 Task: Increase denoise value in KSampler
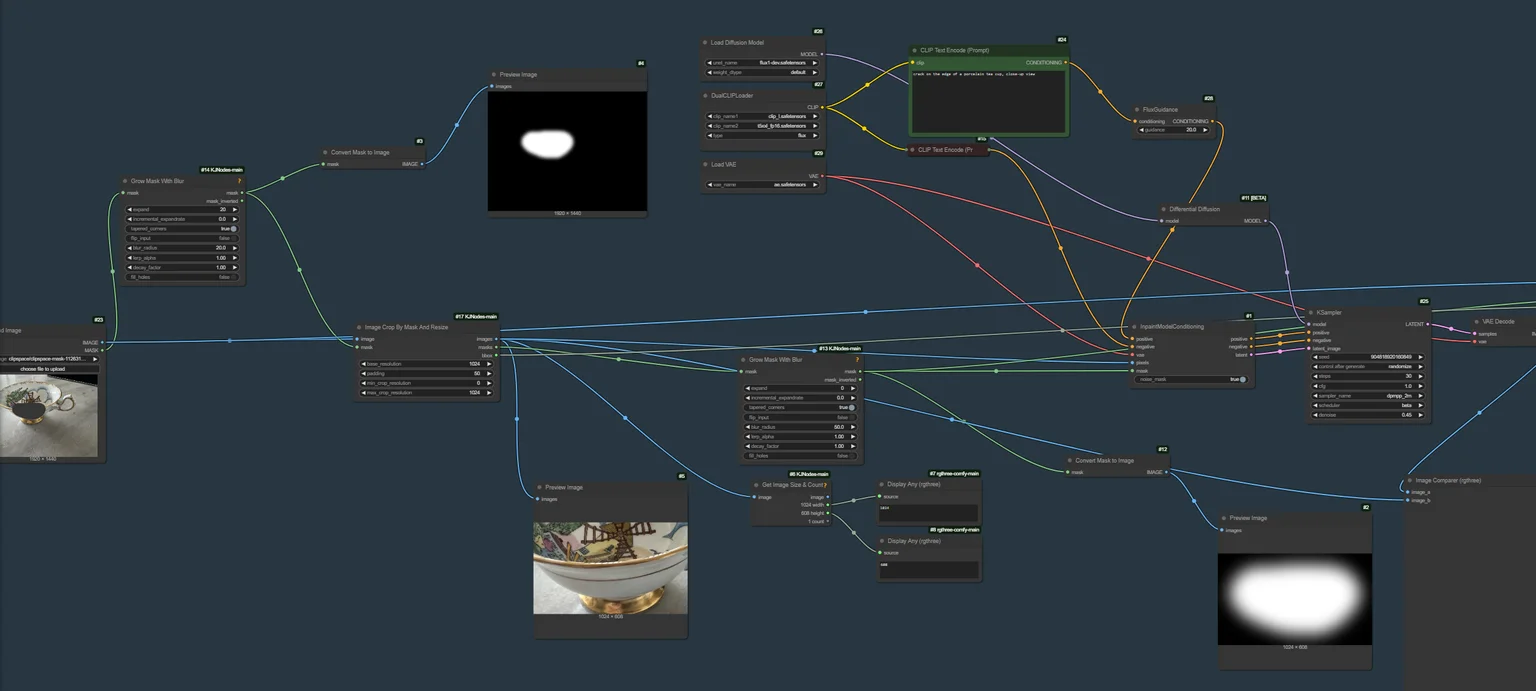coord(1422,415)
